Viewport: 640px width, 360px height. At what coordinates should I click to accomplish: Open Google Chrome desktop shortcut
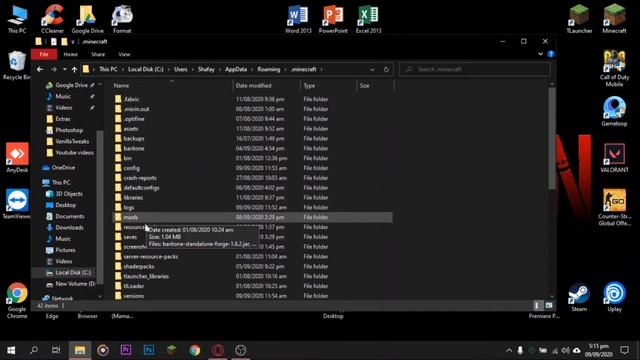click(17, 300)
